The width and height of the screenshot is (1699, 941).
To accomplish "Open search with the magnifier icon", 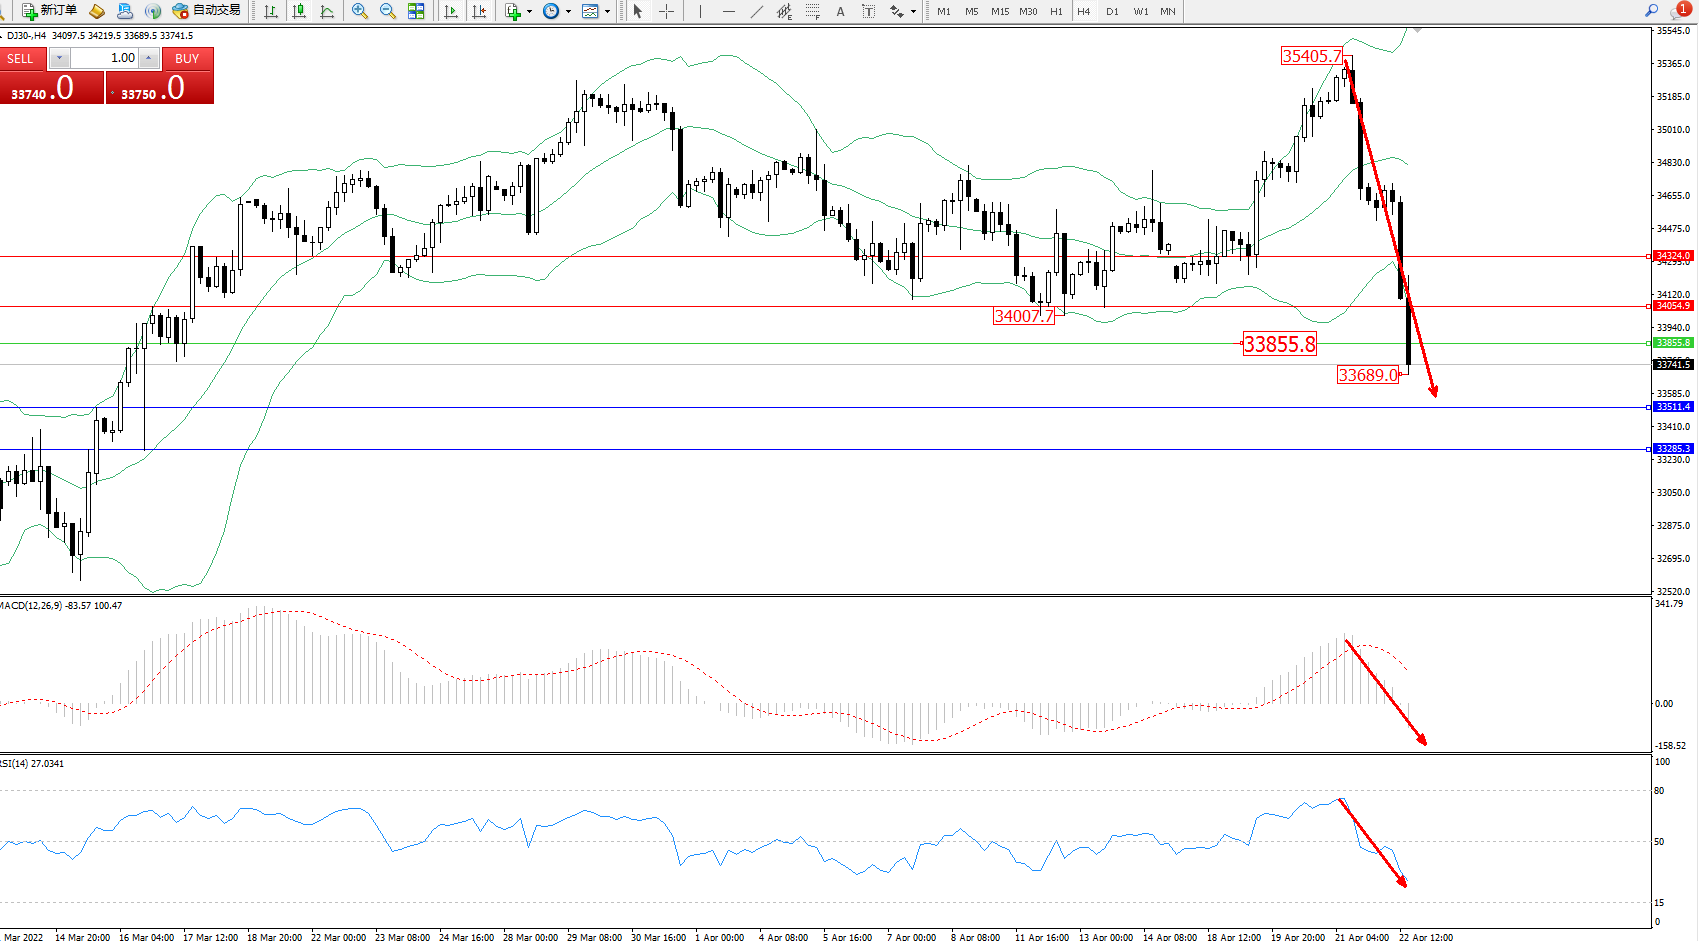I will 1651,11.
